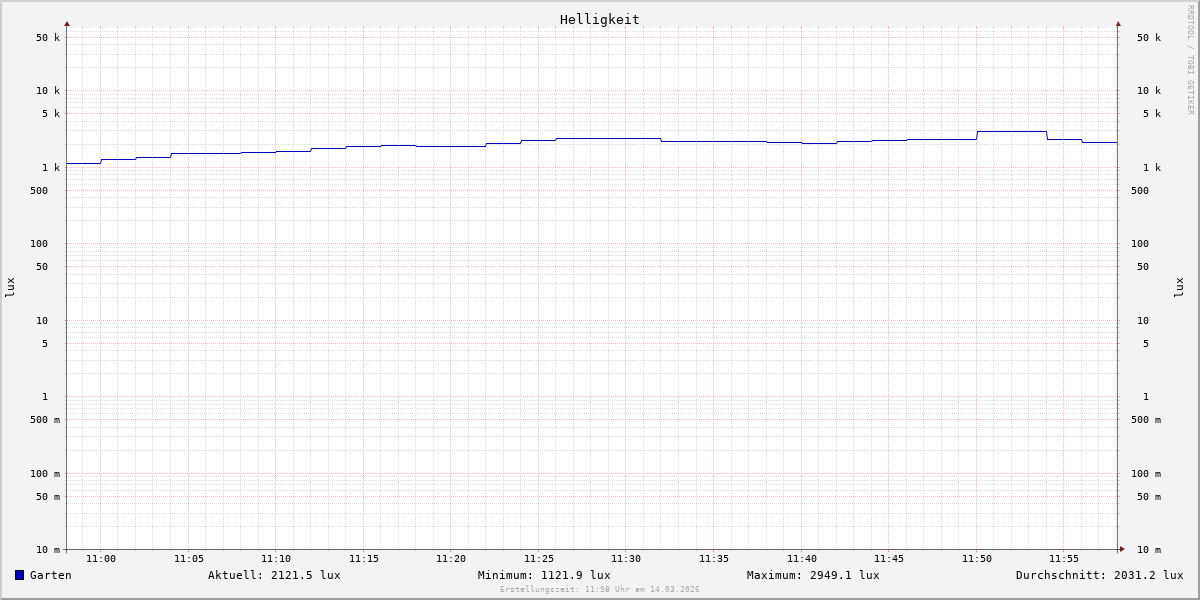Click the Durchschnitt 2031.2 lux value
Image resolution: width=1200 pixels, height=600 pixels.
(1099, 575)
